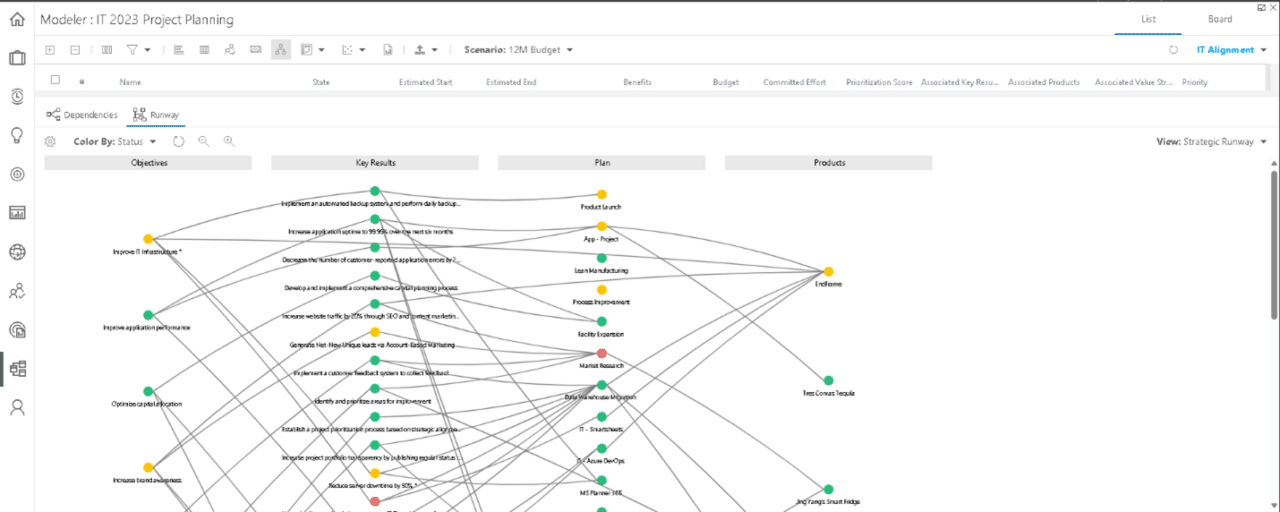The image size is (1280, 512).
Task: Click the grid table view toolbar icon
Action: tap(204, 50)
